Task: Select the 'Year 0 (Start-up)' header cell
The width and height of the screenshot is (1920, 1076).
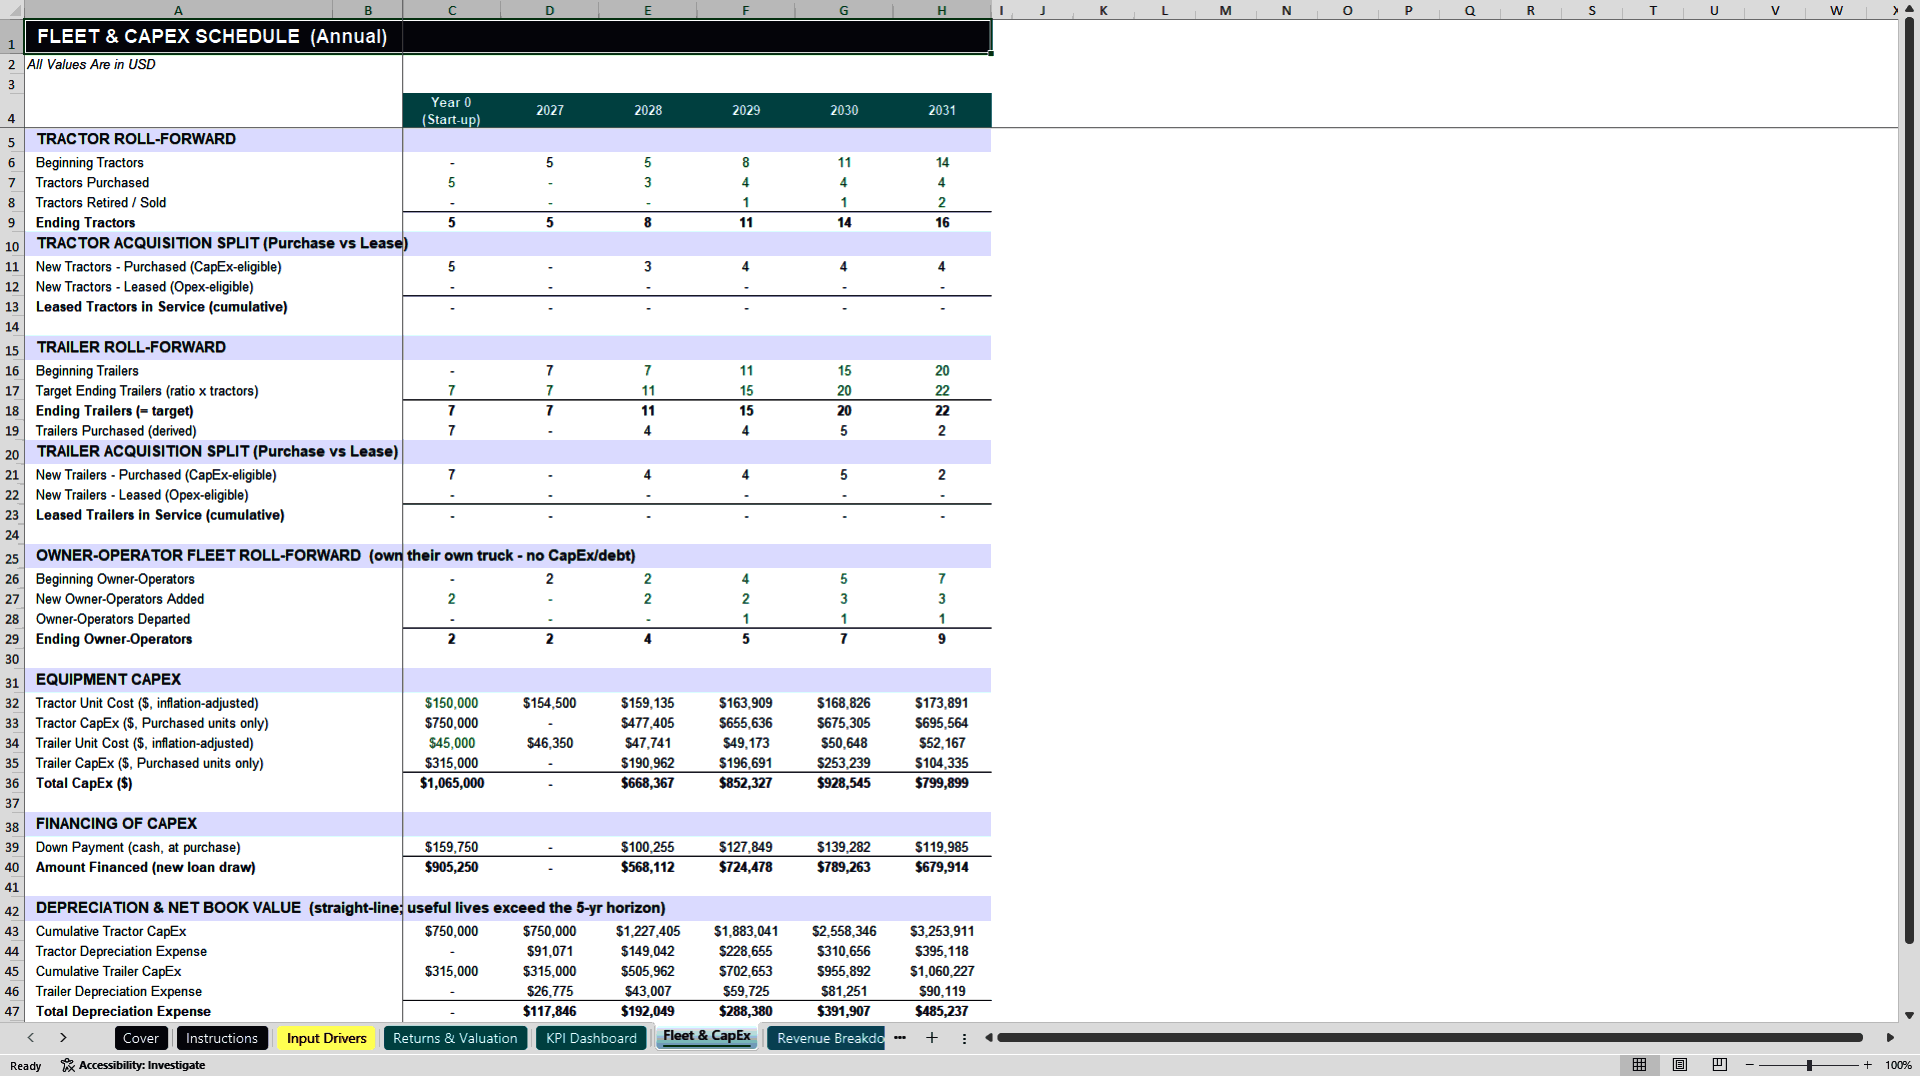Action: [451, 110]
